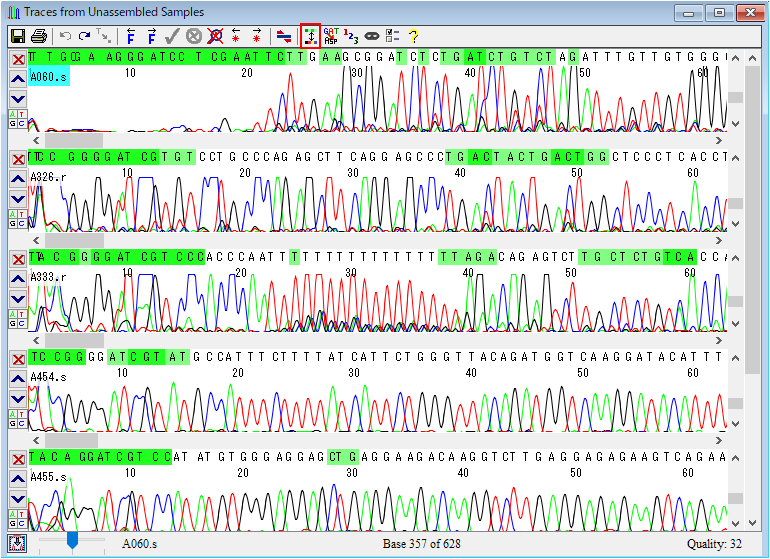Toggle the T channel for A333.r trace
The image size is (770, 559).
tap(22, 314)
